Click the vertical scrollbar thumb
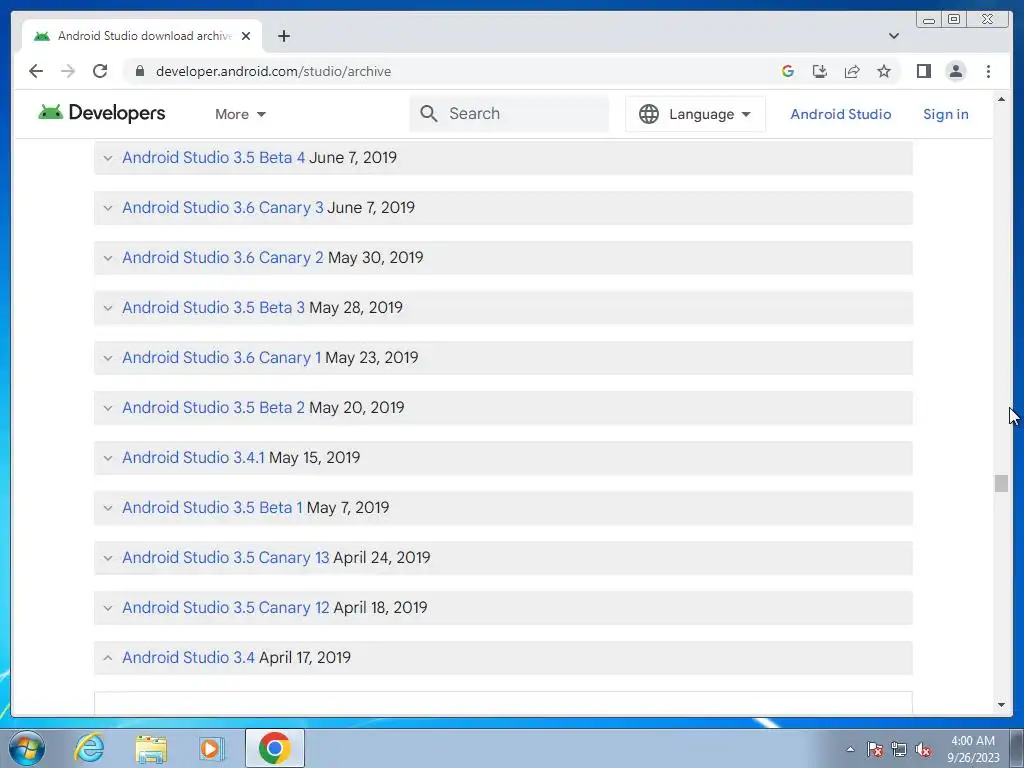The image size is (1024, 768). pyautogui.click(x=1001, y=483)
